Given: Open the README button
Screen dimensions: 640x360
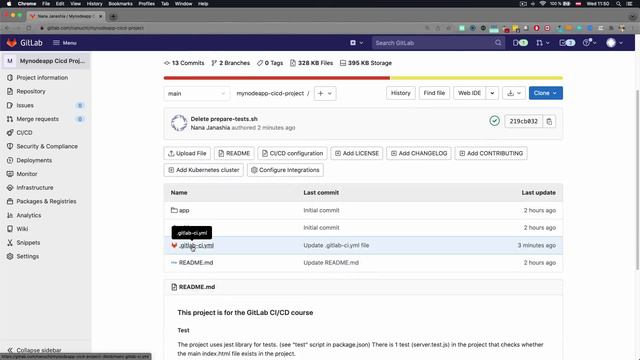Looking at the screenshot, I should pyautogui.click(x=234, y=153).
